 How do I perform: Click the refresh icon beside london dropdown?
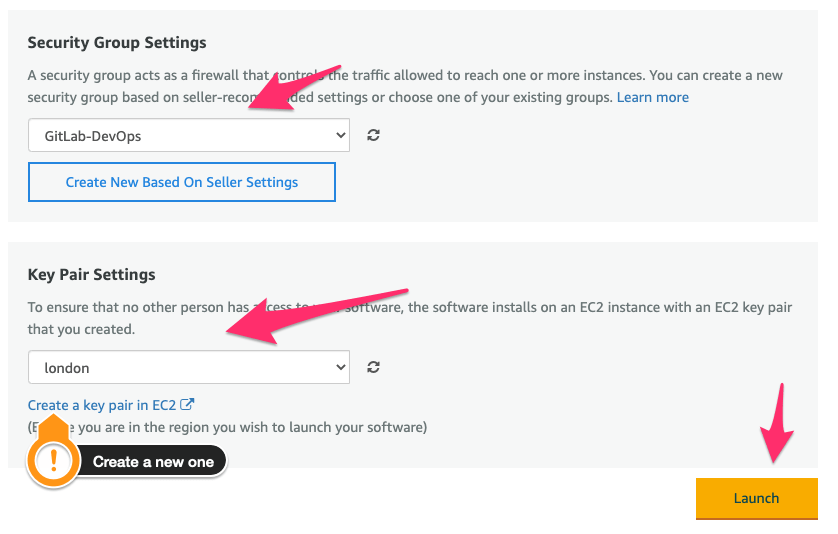tap(373, 367)
